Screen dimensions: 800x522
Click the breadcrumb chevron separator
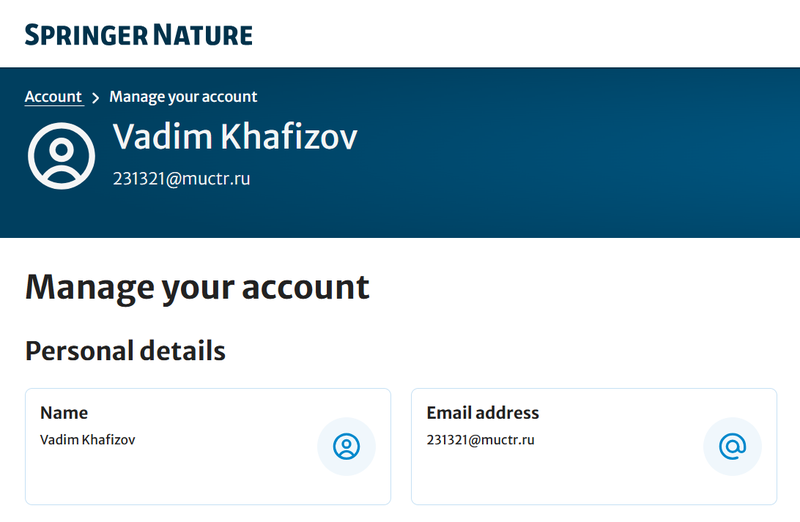(96, 98)
